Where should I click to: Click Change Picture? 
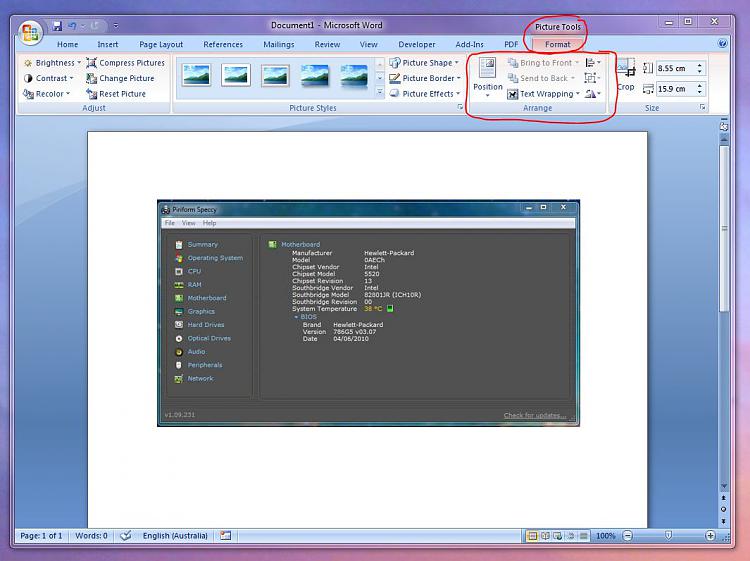[120, 78]
